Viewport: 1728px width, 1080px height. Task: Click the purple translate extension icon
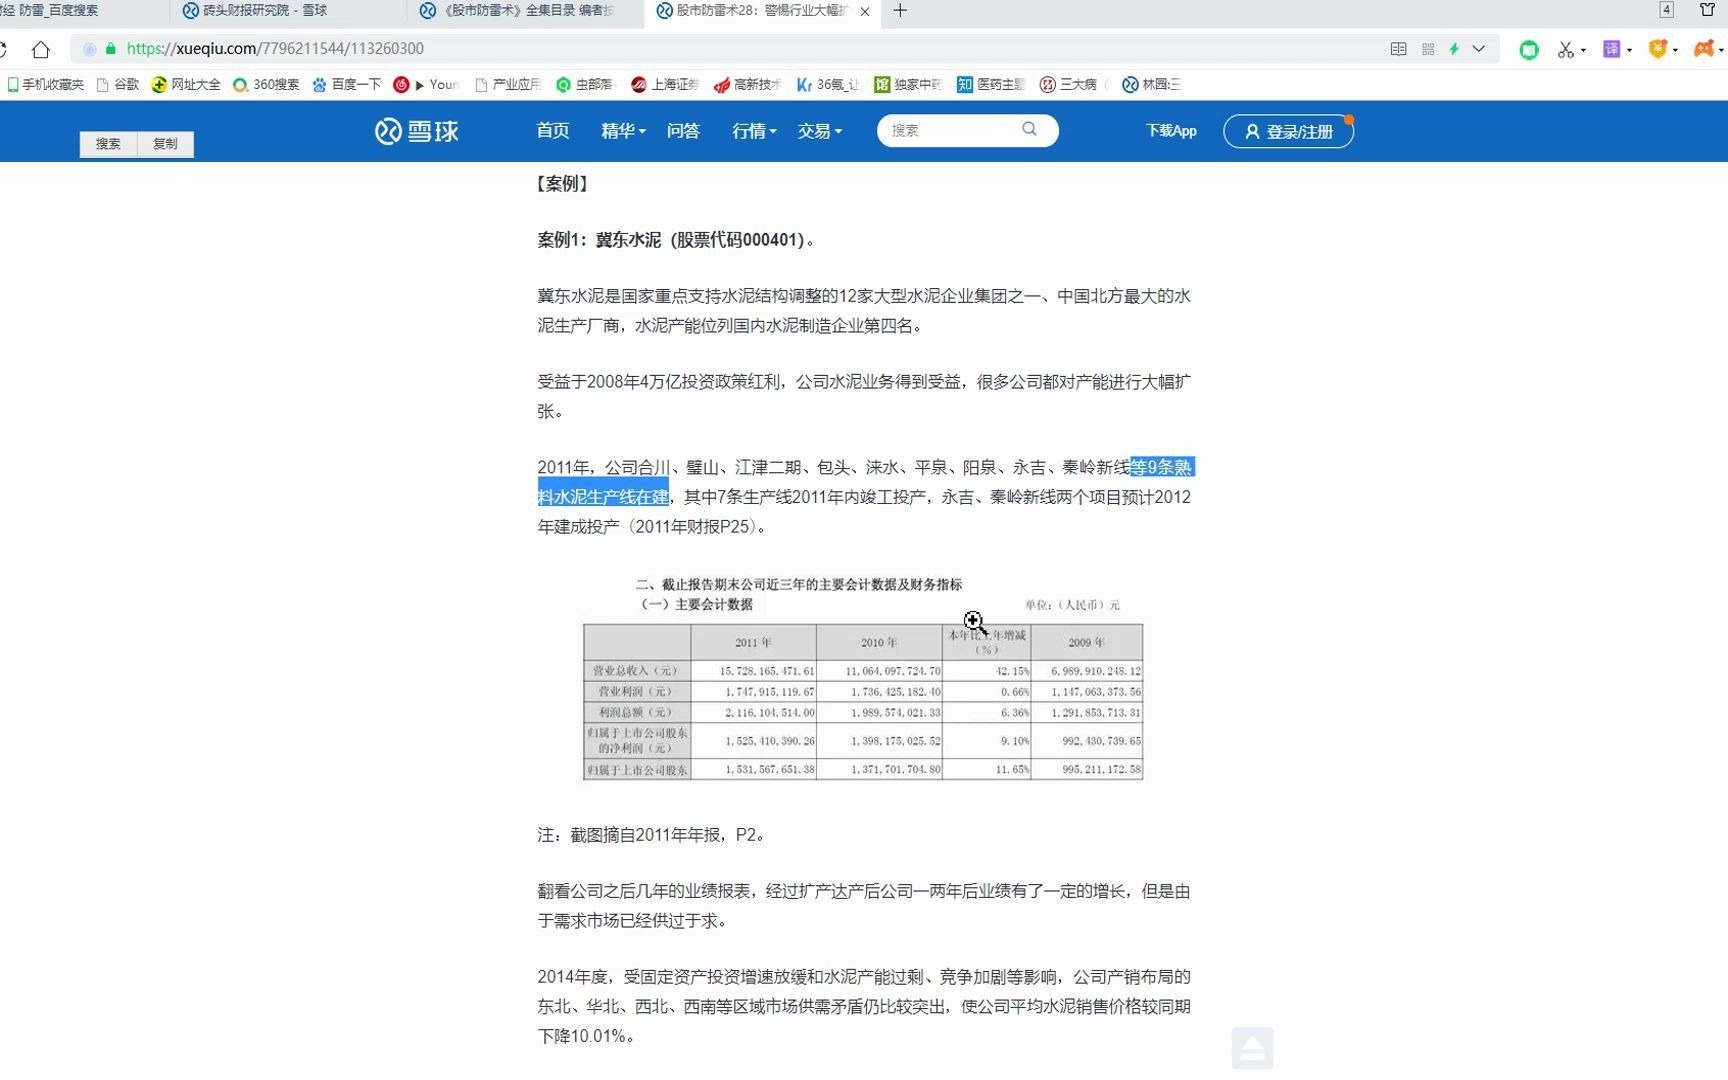(x=1611, y=49)
